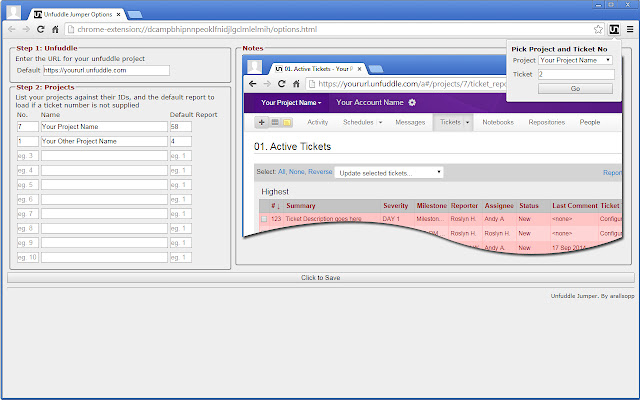Edit the Your Other Project Name field
Screen dimensions: 640x400
(x=104, y=141)
